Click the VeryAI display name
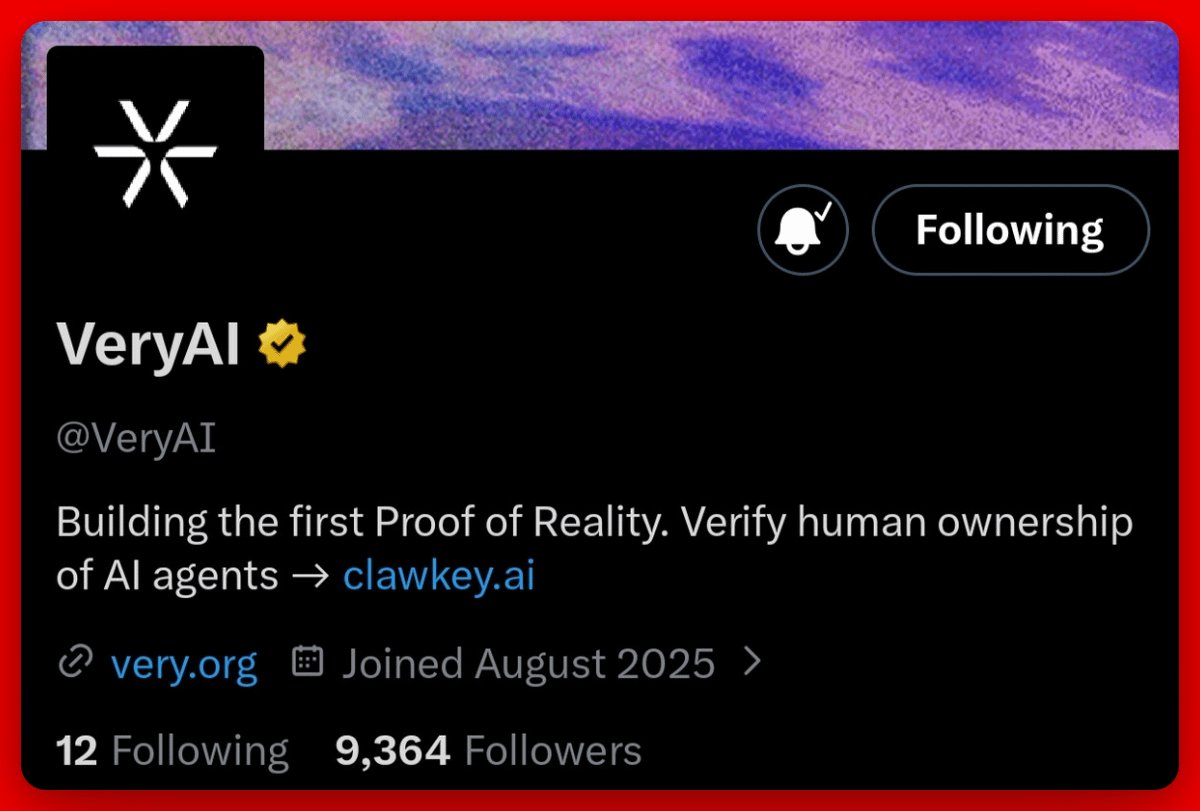 149,345
